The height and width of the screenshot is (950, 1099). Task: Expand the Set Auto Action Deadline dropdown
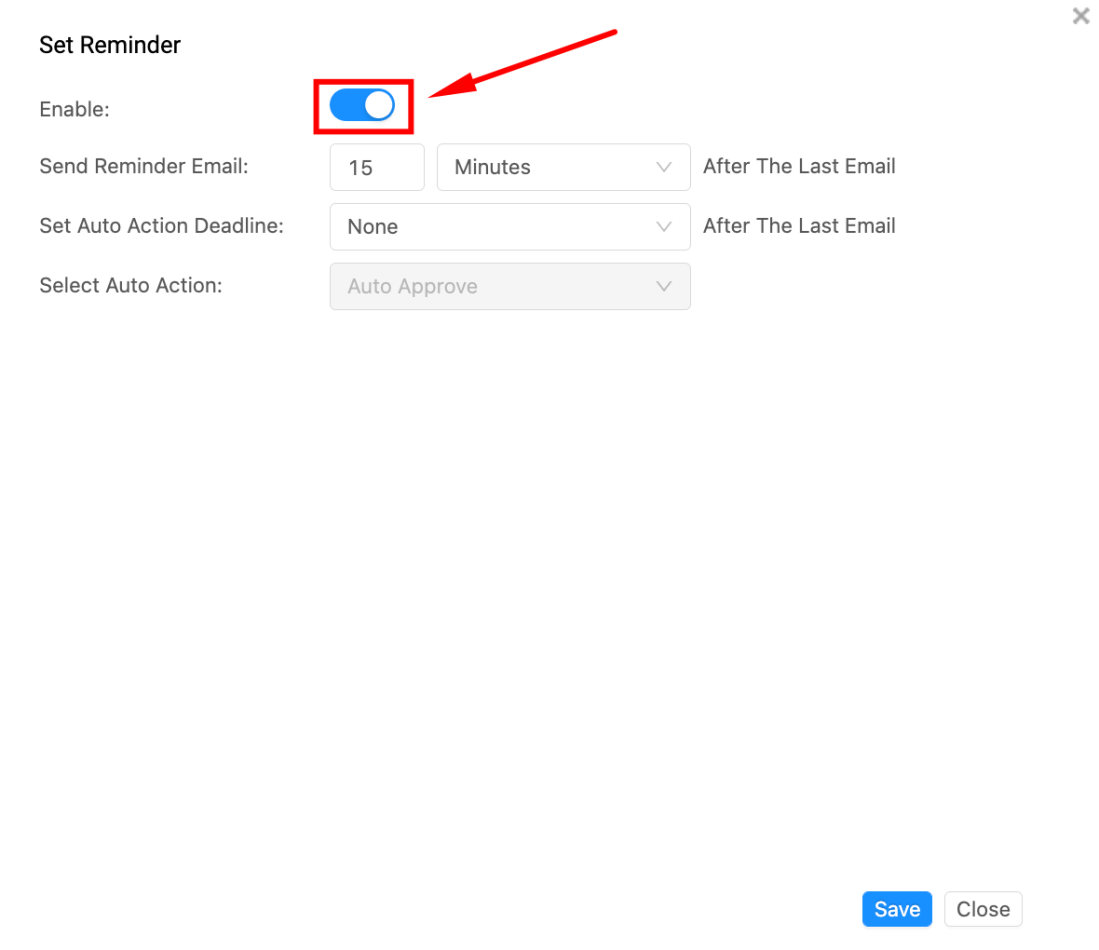pyautogui.click(x=510, y=226)
